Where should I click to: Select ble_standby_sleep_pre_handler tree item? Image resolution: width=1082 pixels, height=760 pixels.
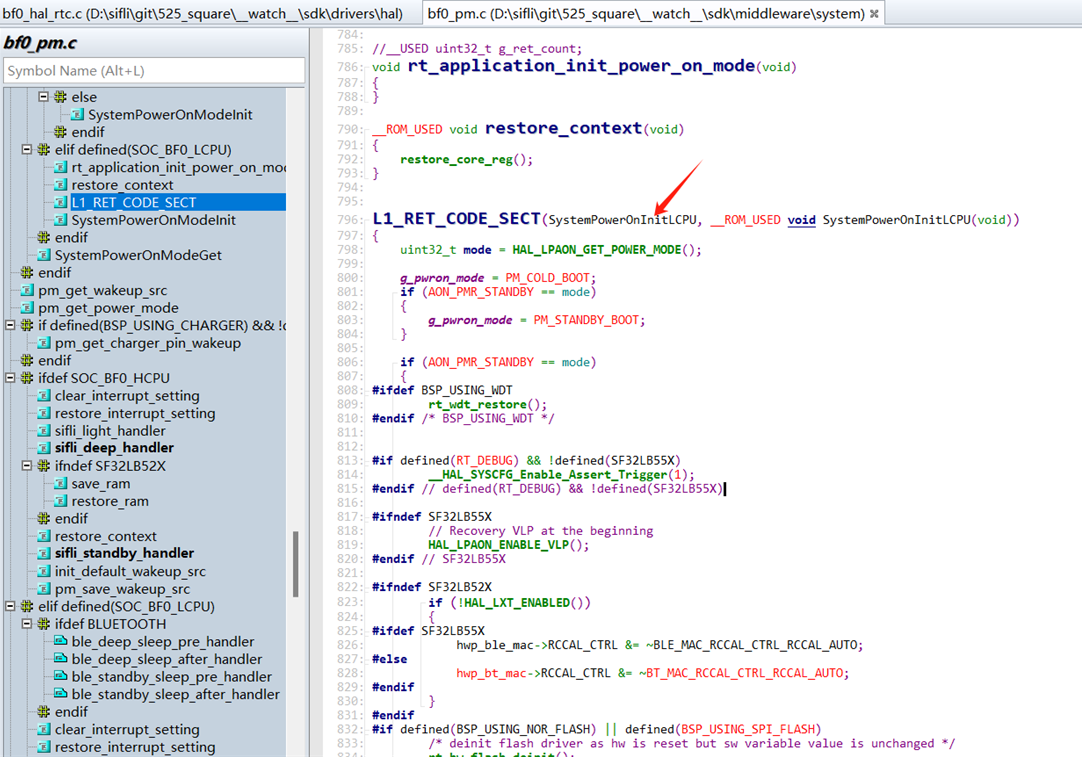point(171,676)
